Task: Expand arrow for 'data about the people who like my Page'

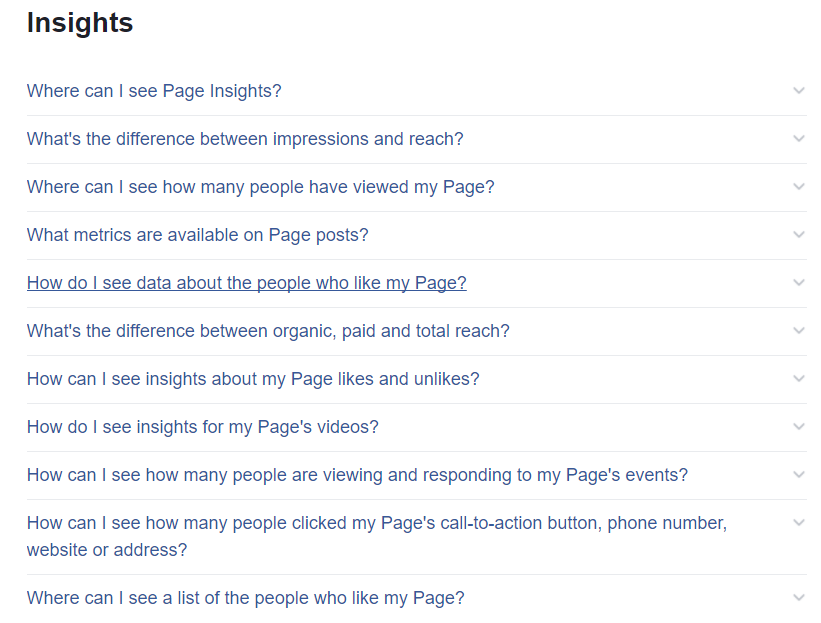Action: pyautogui.click(x=798, y=283)
